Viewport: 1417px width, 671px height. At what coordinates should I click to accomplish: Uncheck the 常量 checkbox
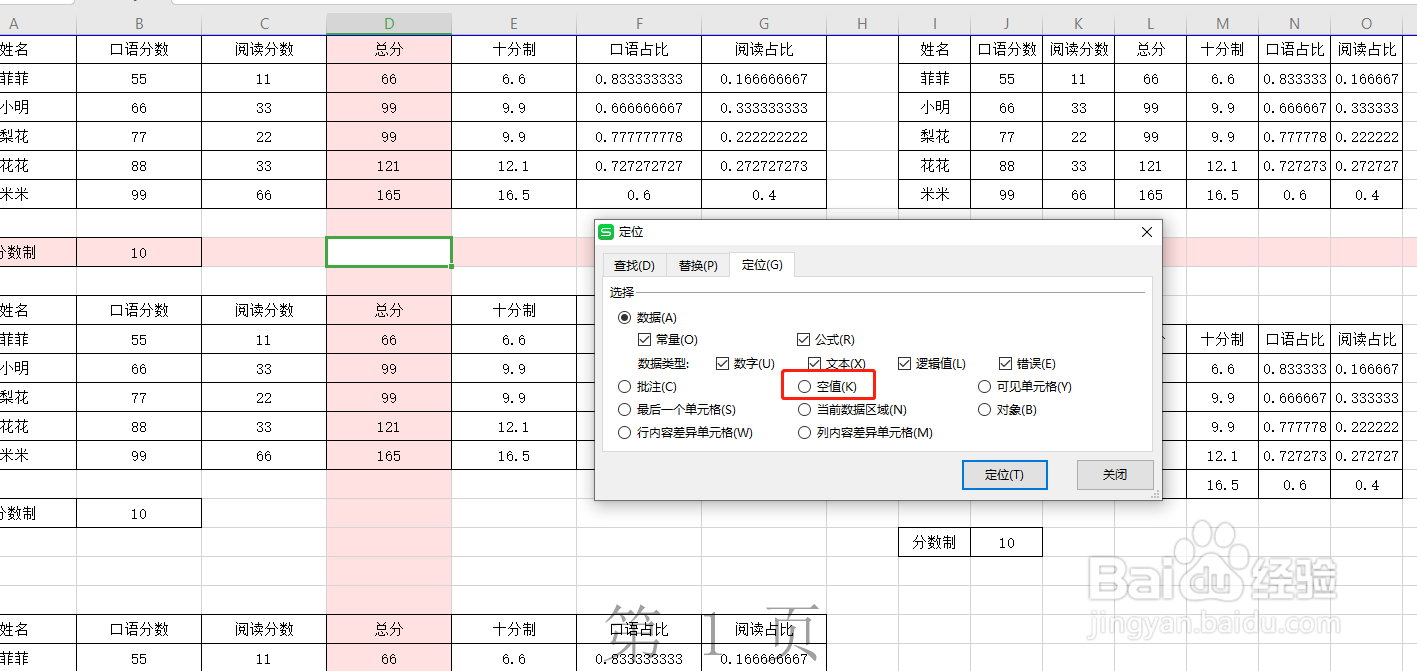(645, 339)
